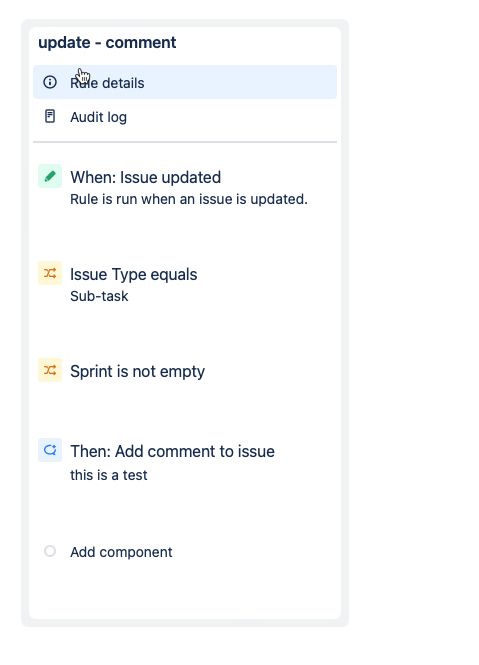
Task: Open Rule details
Action: (185, 82)
